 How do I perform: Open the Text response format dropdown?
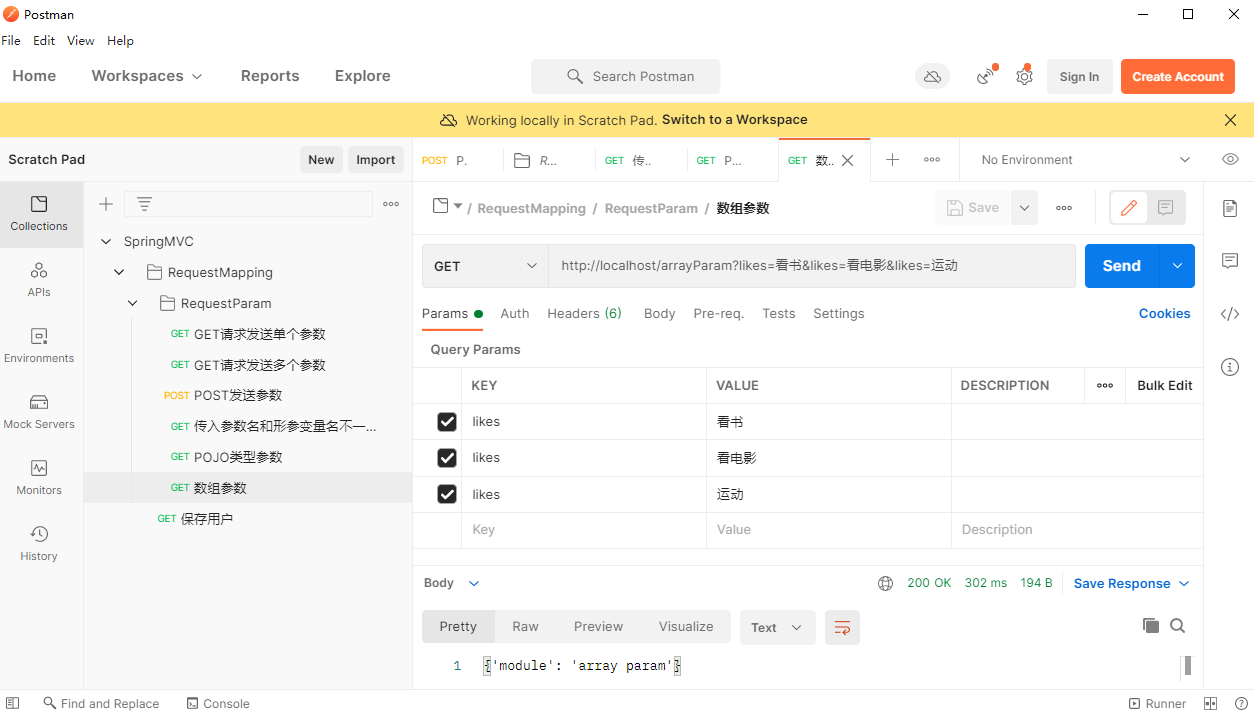click(777, 627)
